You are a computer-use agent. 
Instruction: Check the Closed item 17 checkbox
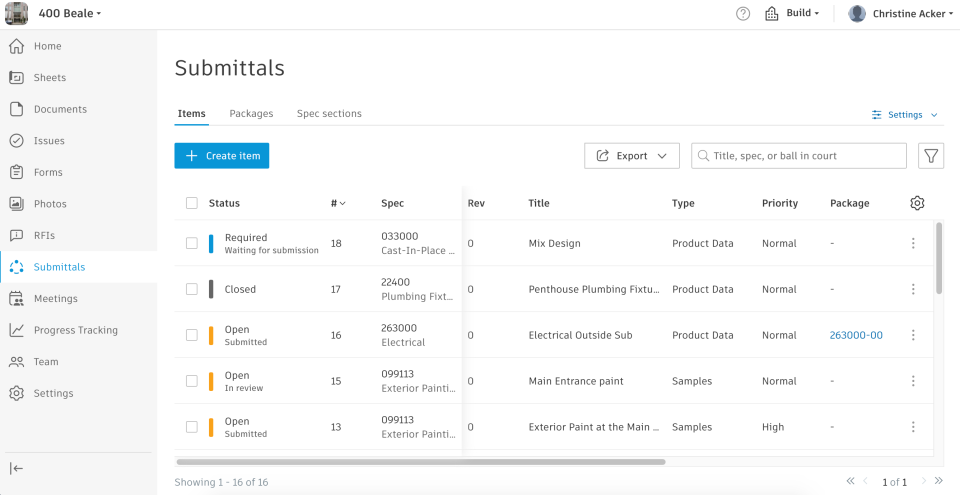tap(192, 289)
